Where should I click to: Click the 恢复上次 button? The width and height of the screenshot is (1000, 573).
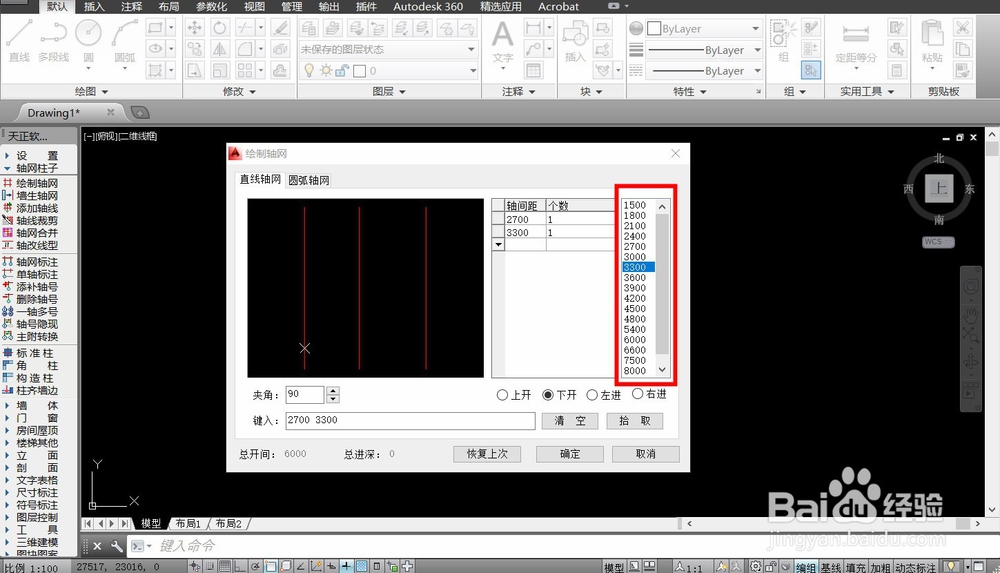pyautogui.click(x=487, y=454)
